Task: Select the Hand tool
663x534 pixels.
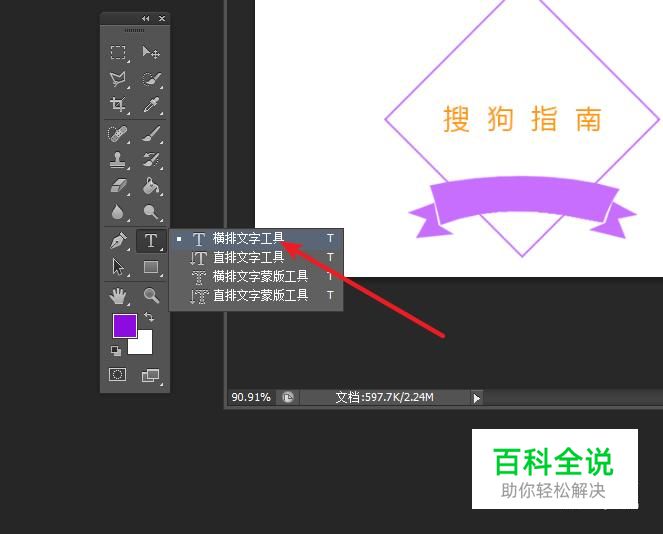Action: point(118,296)
